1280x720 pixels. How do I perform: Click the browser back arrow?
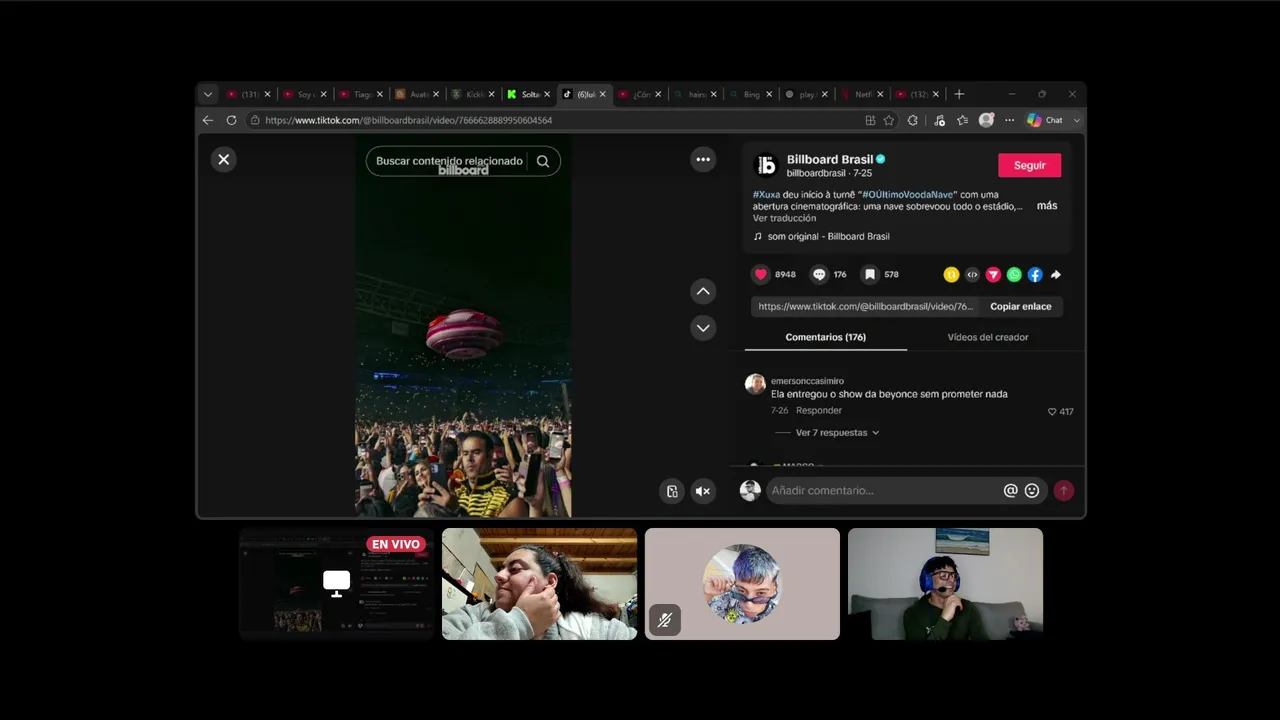208,120
